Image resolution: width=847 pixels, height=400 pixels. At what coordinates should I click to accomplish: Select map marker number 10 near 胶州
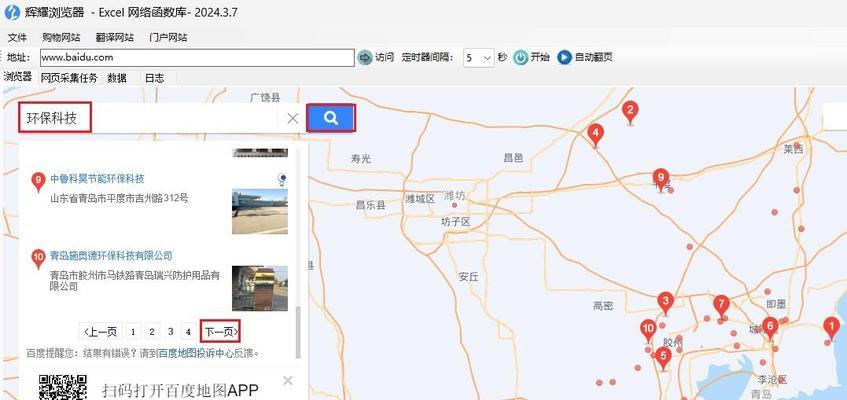pyautogui.click(x=648, y=331)
